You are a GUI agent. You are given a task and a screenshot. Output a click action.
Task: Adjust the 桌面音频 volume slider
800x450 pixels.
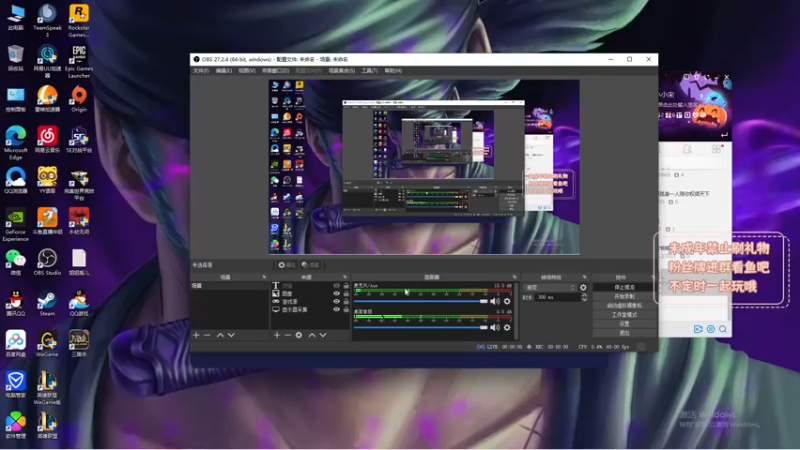coord(420,327)
